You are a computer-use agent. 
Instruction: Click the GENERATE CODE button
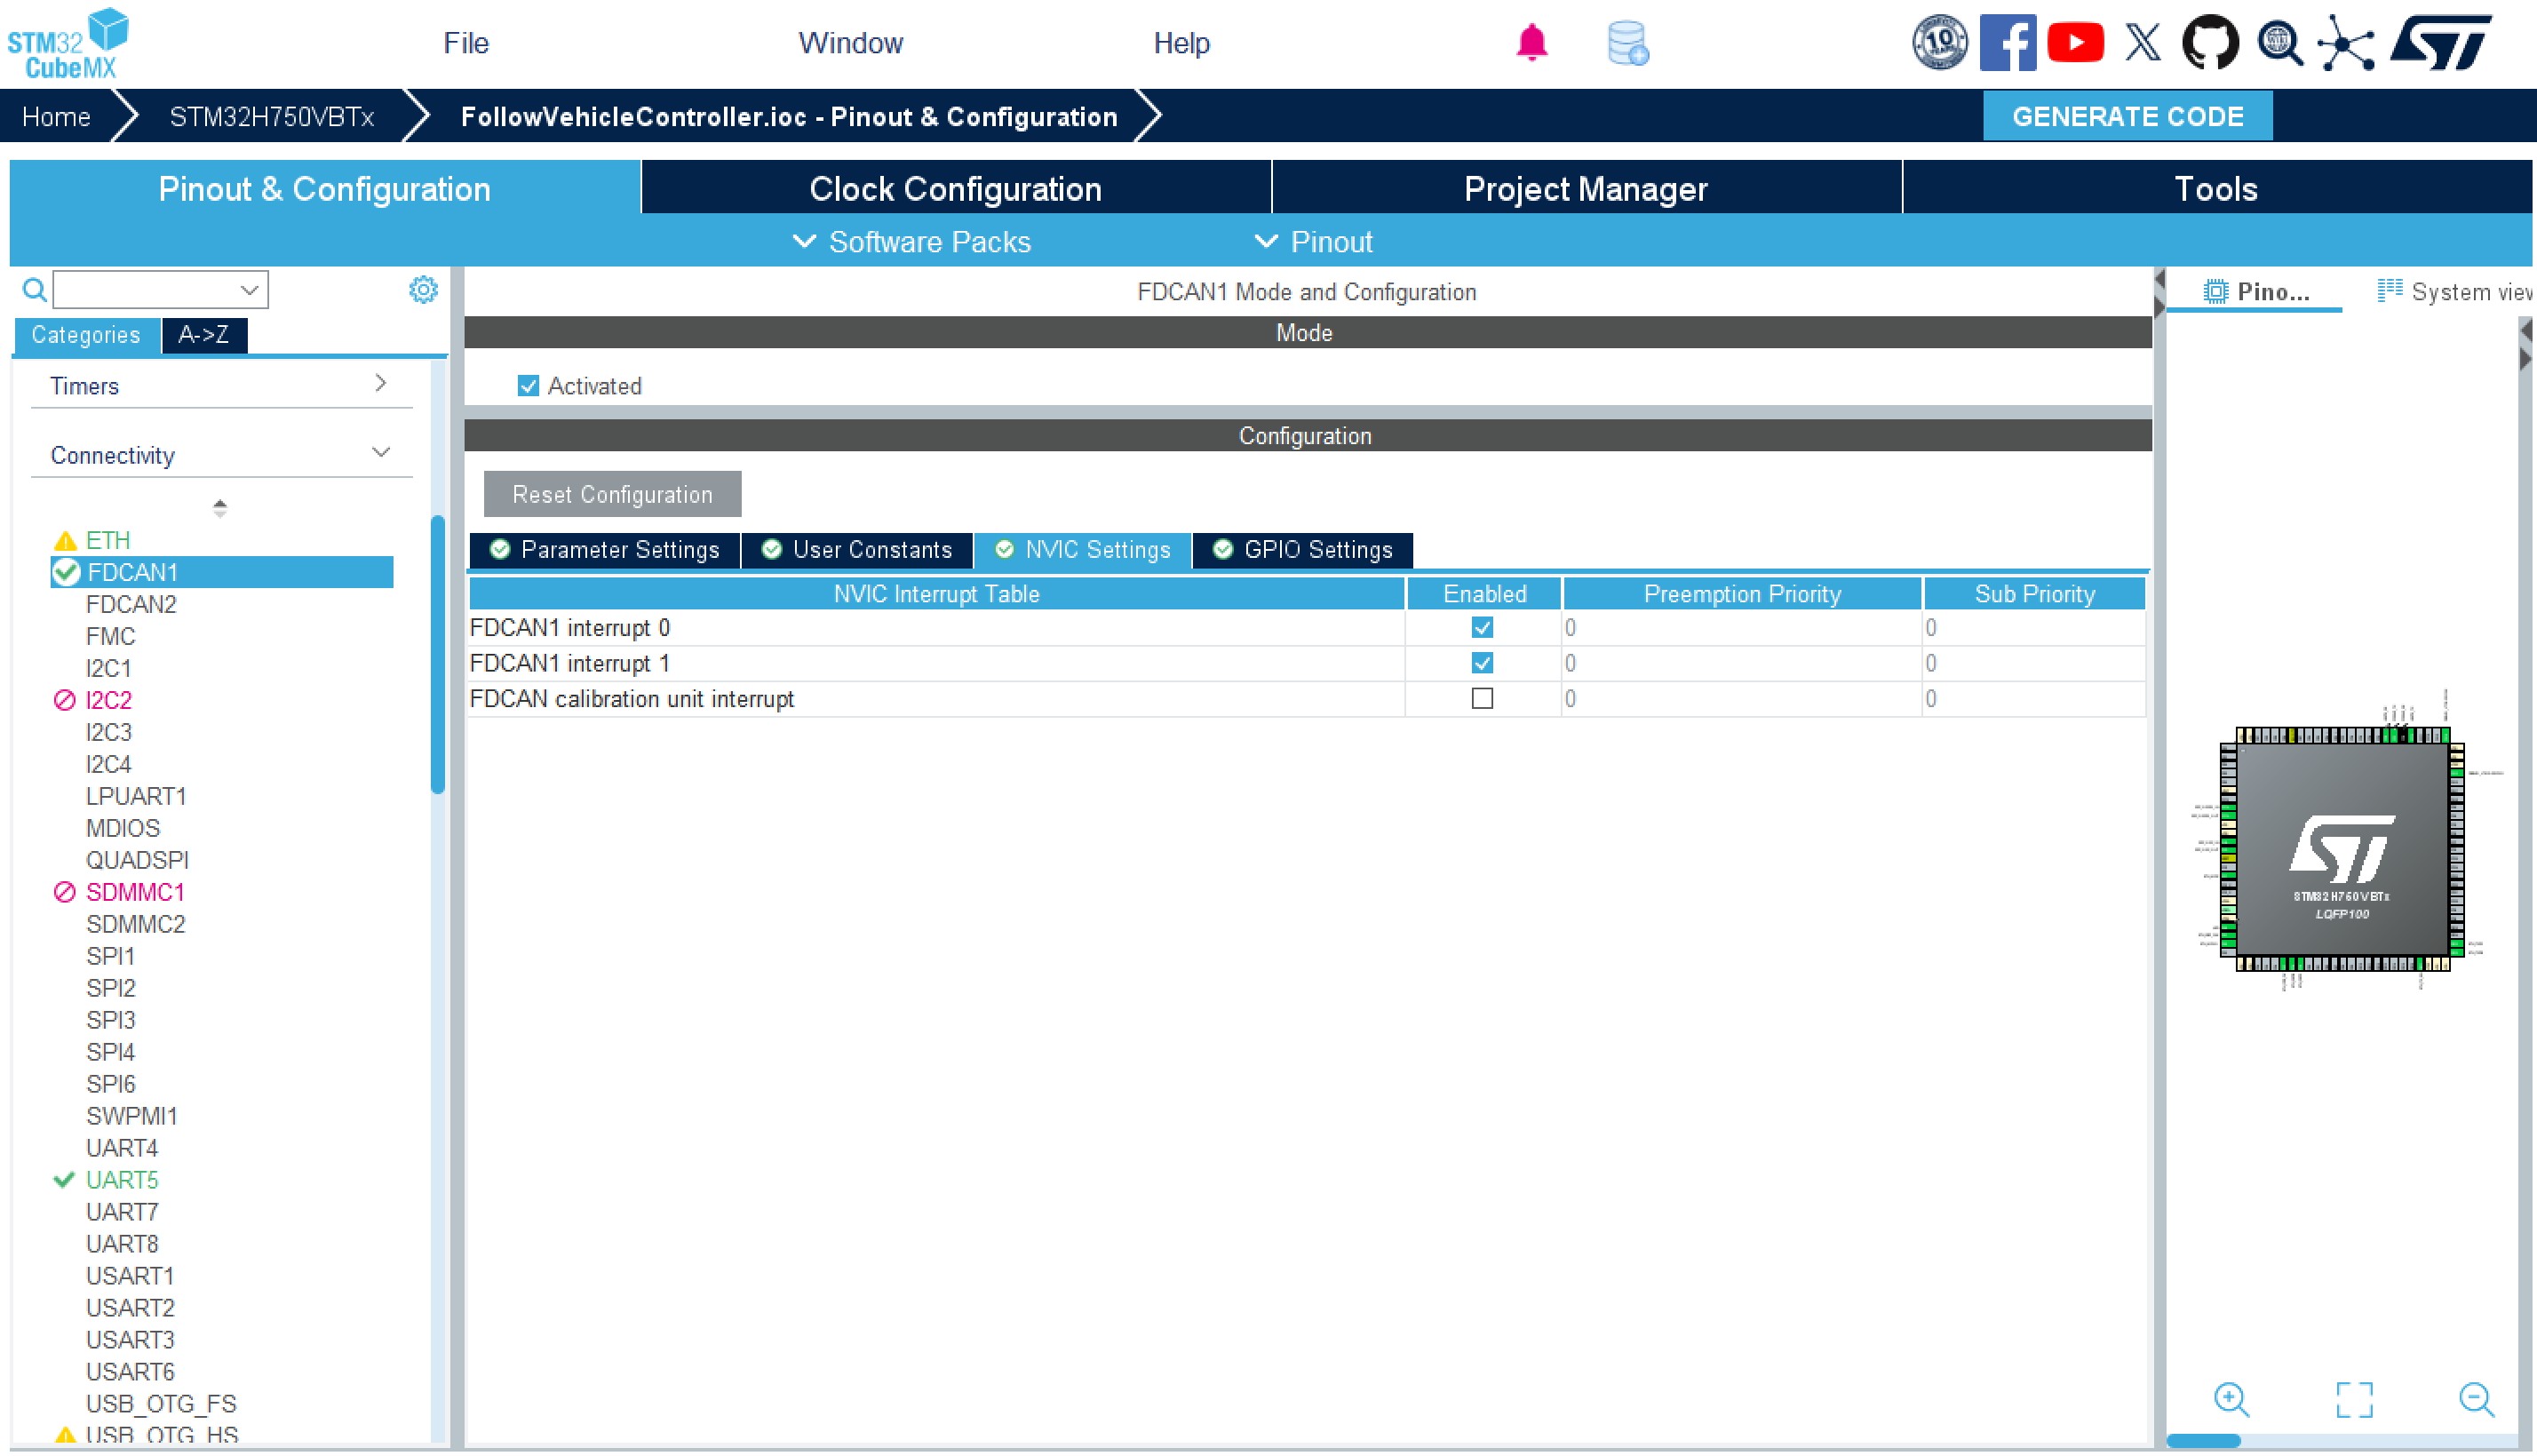pyautogui.click(x=2127, y=117)
